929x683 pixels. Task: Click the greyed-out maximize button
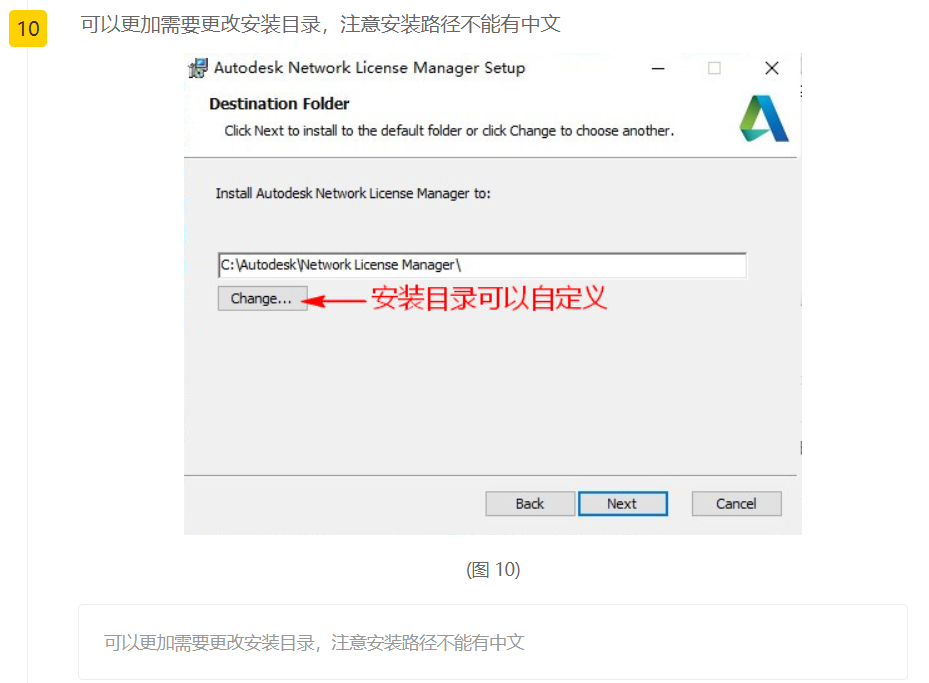[715, 69]
